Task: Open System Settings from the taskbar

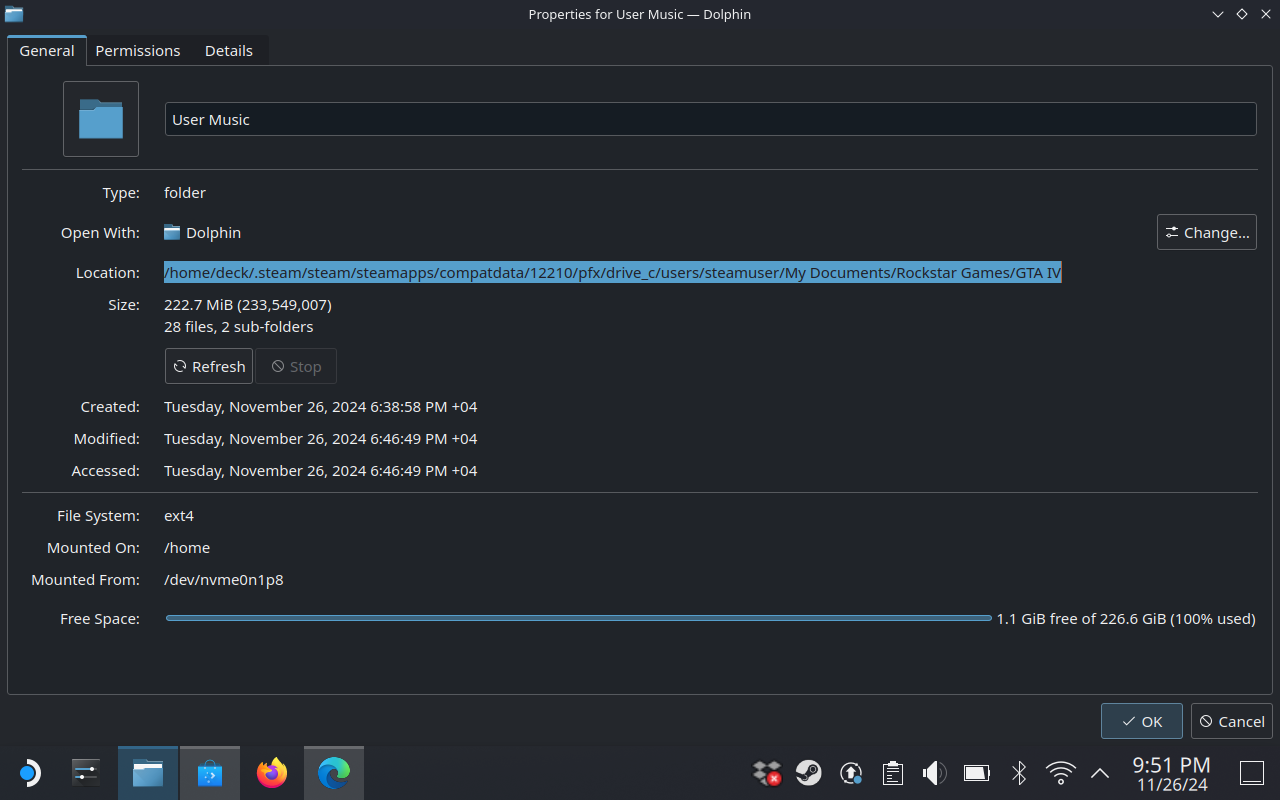Action: (87, 773)
